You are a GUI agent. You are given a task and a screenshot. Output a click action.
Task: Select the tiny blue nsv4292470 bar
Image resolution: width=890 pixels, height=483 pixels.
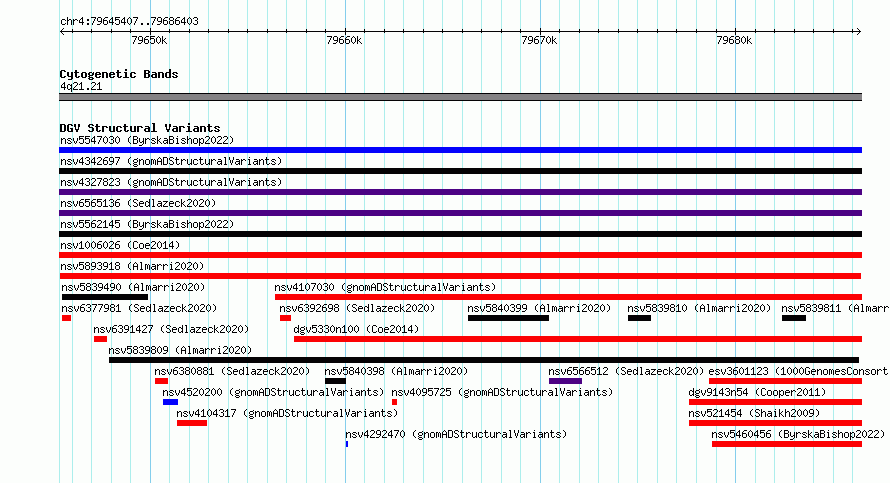click(x=347, y=444)
